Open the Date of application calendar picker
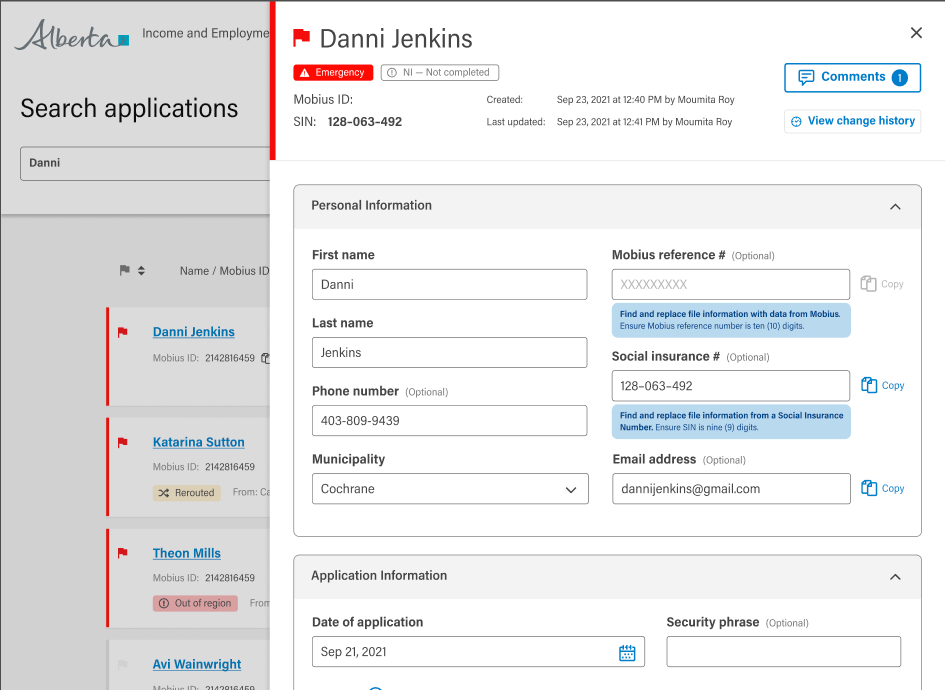945x690 pixels. click(x=627, y=652)
